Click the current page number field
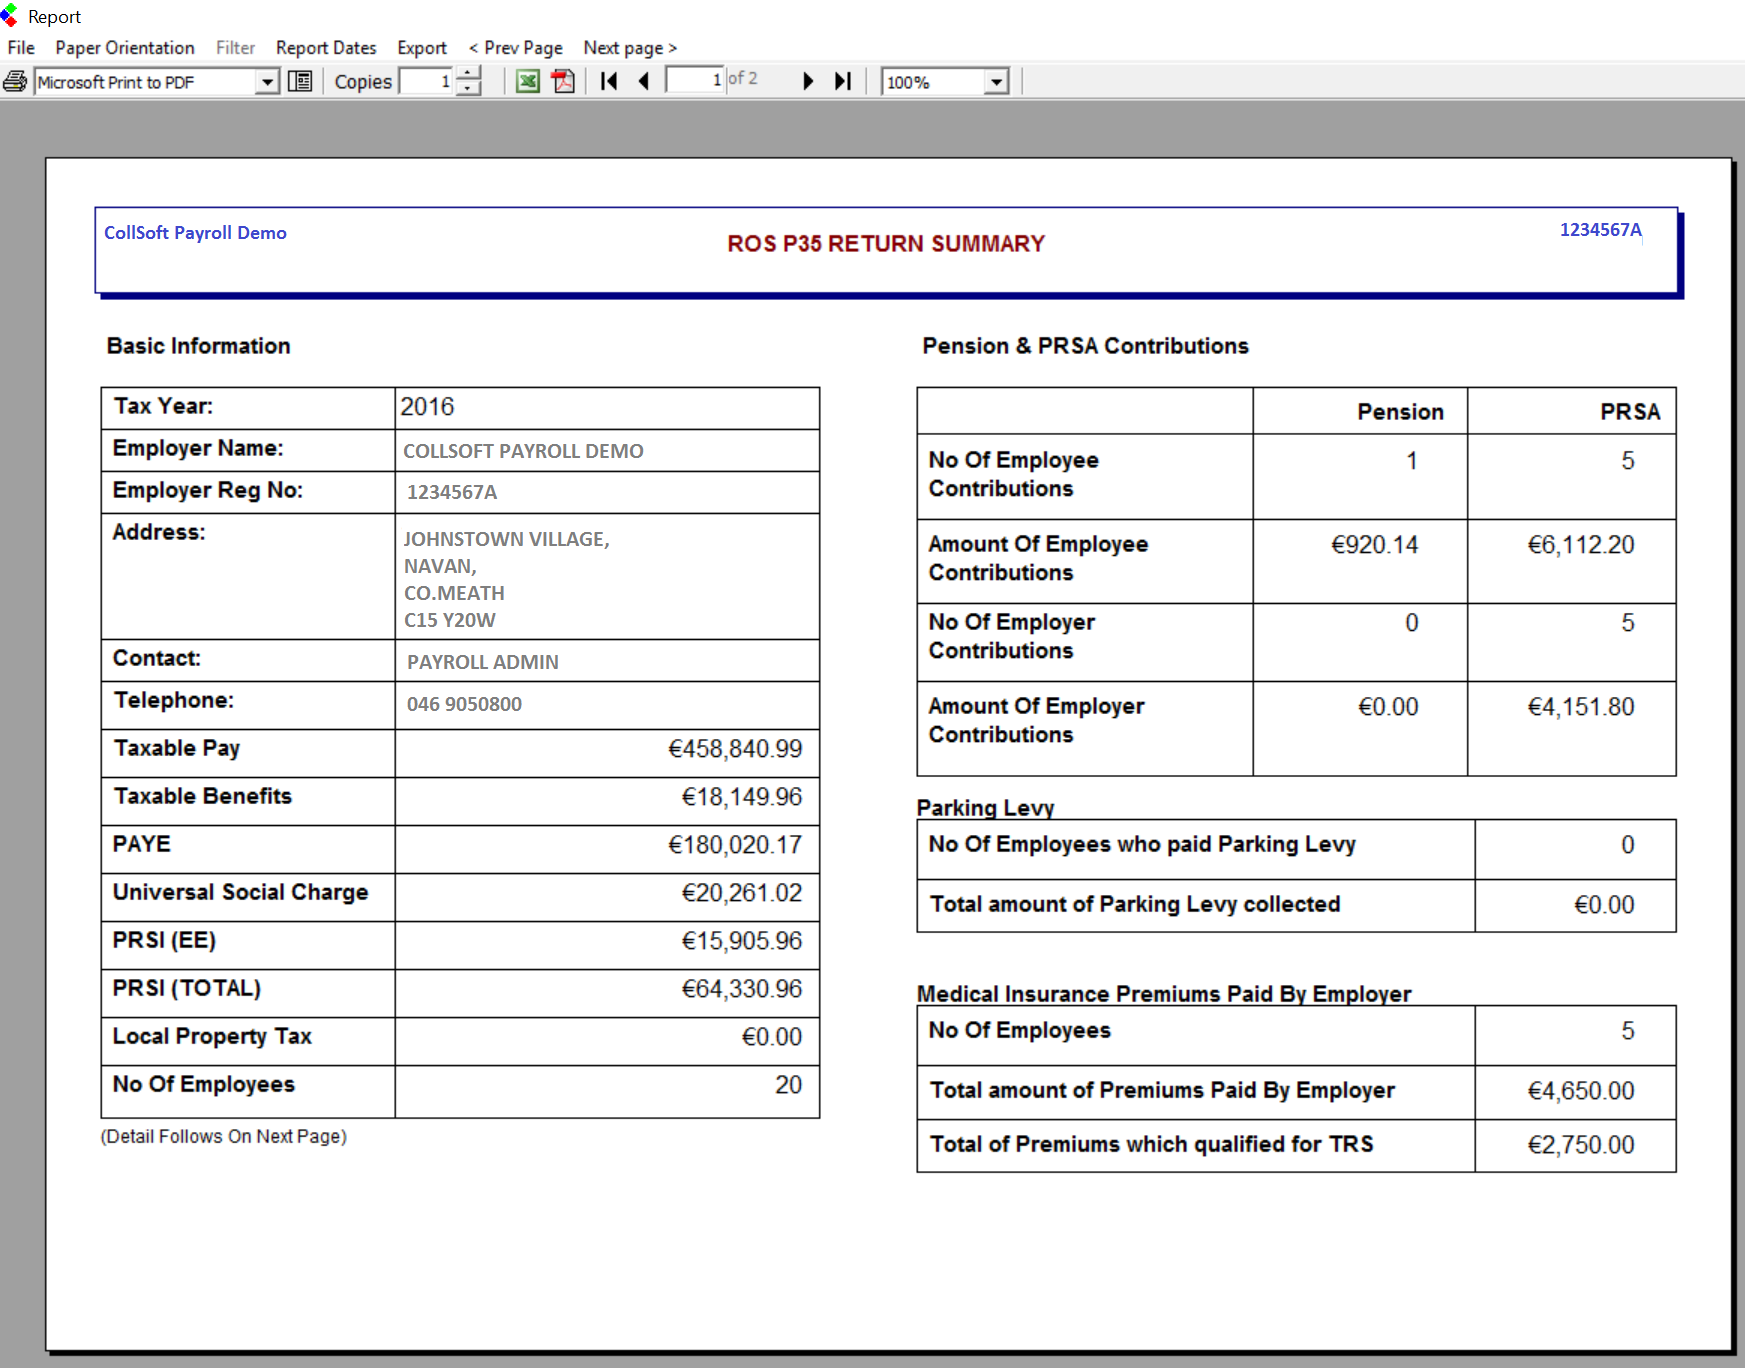Screen dimensions: 1745x1368 (695, 80)
